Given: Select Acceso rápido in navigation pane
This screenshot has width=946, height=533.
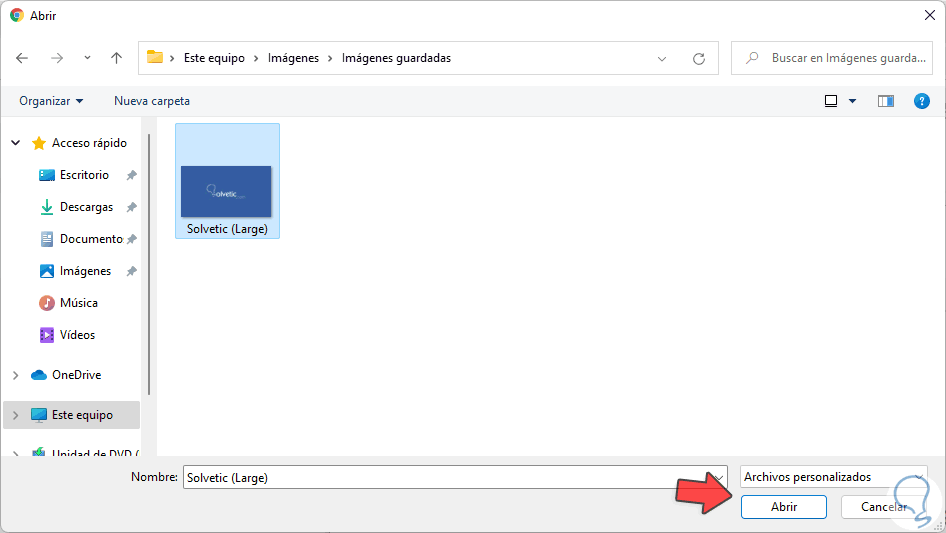Looking at the screenshot, I should [89, 143].
